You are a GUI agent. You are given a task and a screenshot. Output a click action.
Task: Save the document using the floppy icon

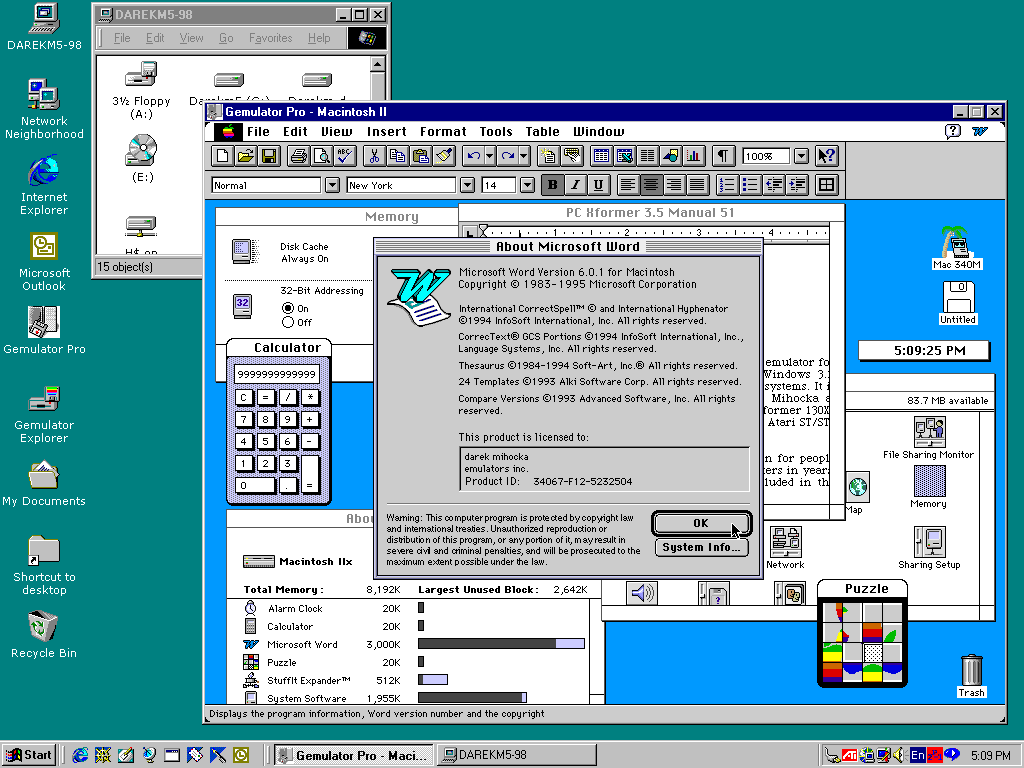click(268, 156)
